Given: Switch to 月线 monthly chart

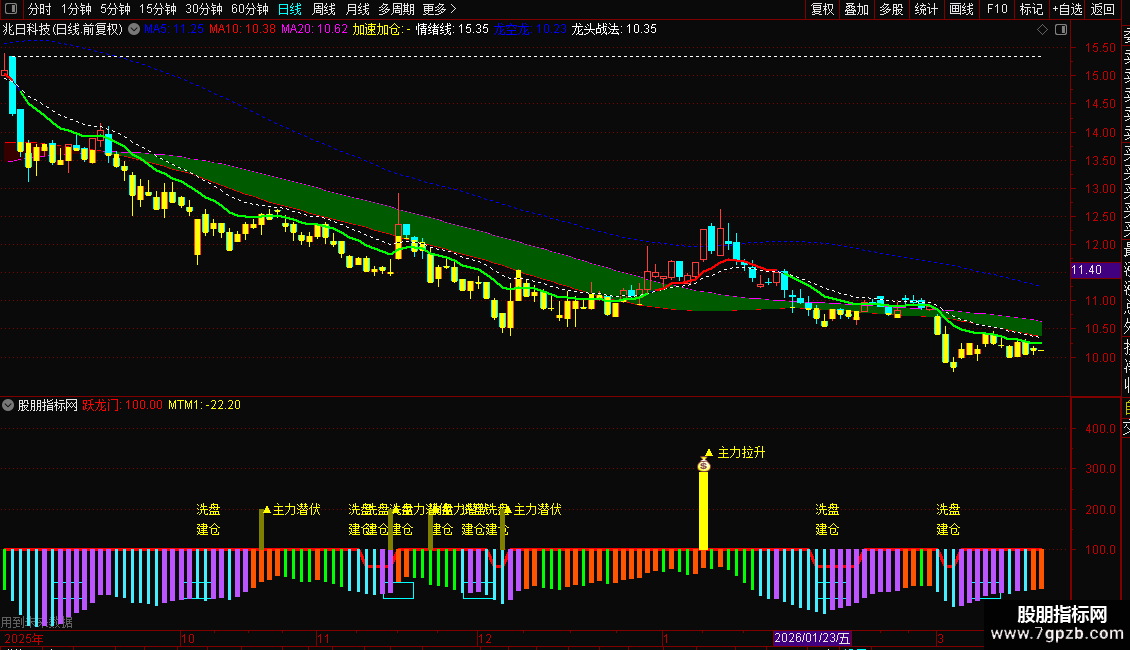Looking at the screenshot, I should pyautogui.click(x=357, y=9).
